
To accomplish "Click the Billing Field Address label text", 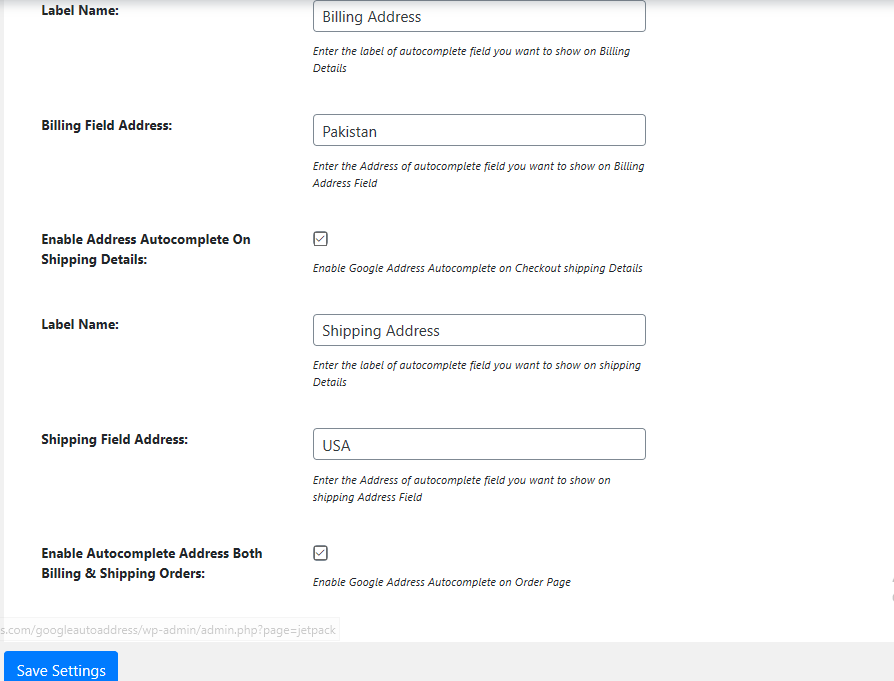I will tap(108, 125).
